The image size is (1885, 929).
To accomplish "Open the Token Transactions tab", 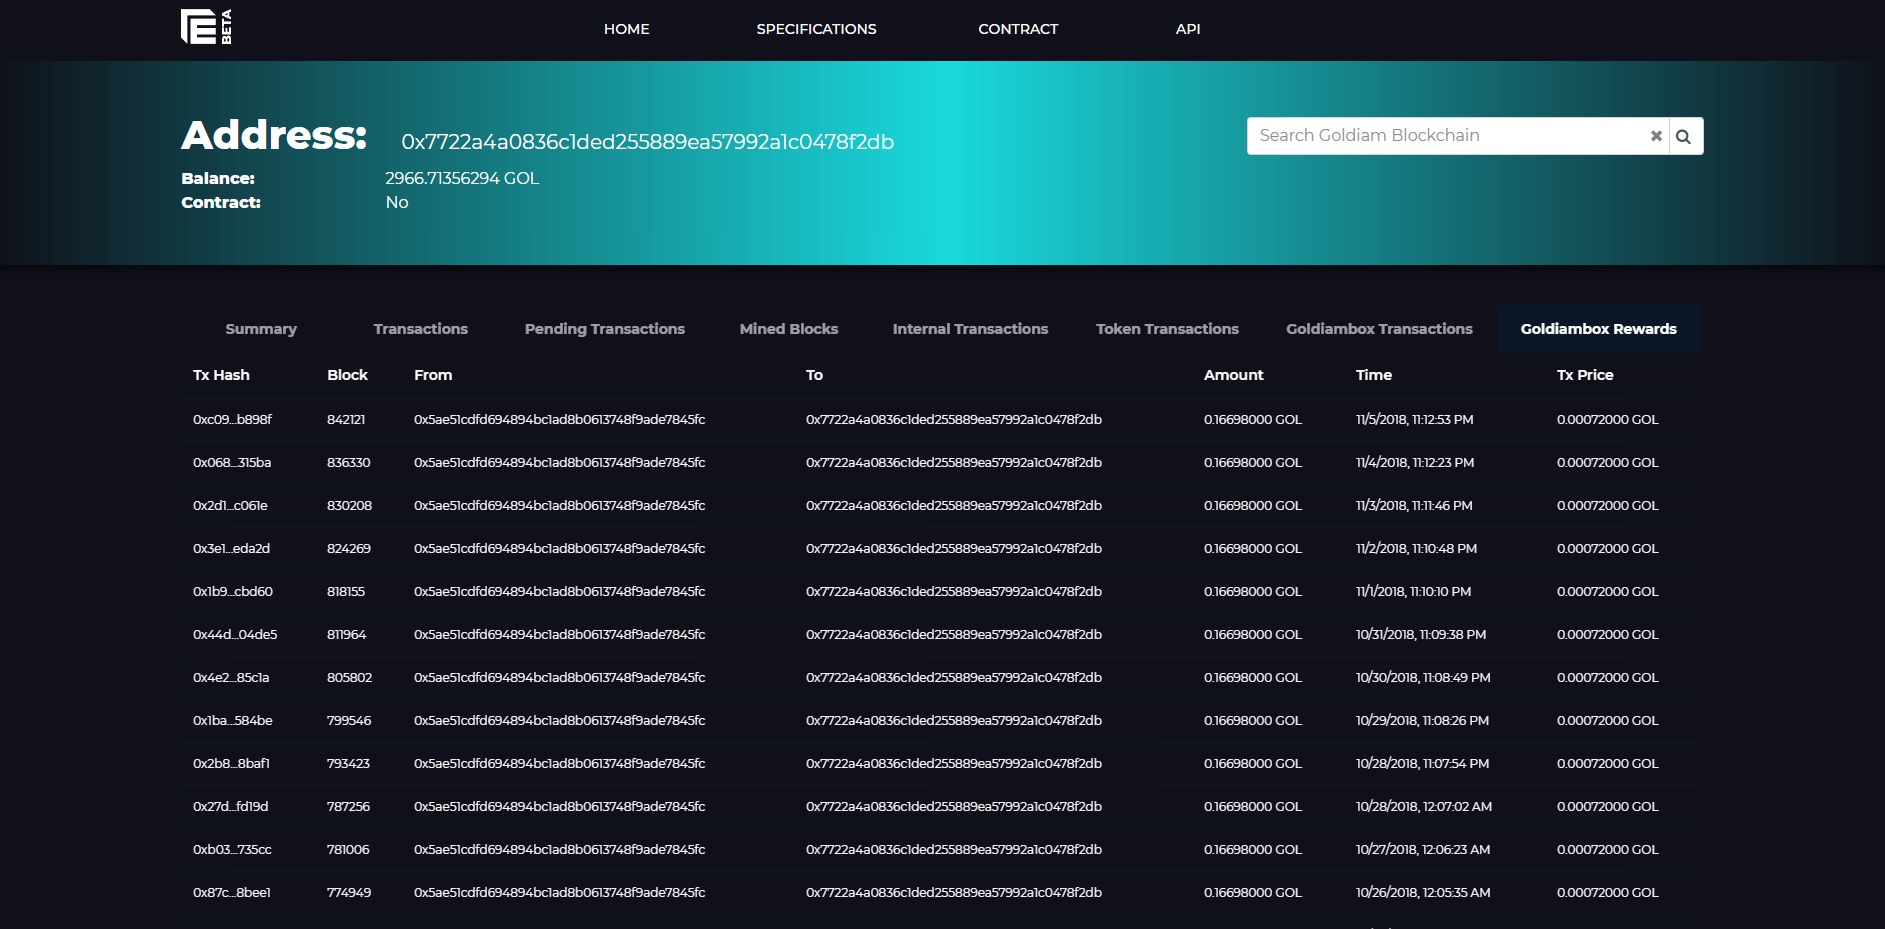I will coord(1167,329).
